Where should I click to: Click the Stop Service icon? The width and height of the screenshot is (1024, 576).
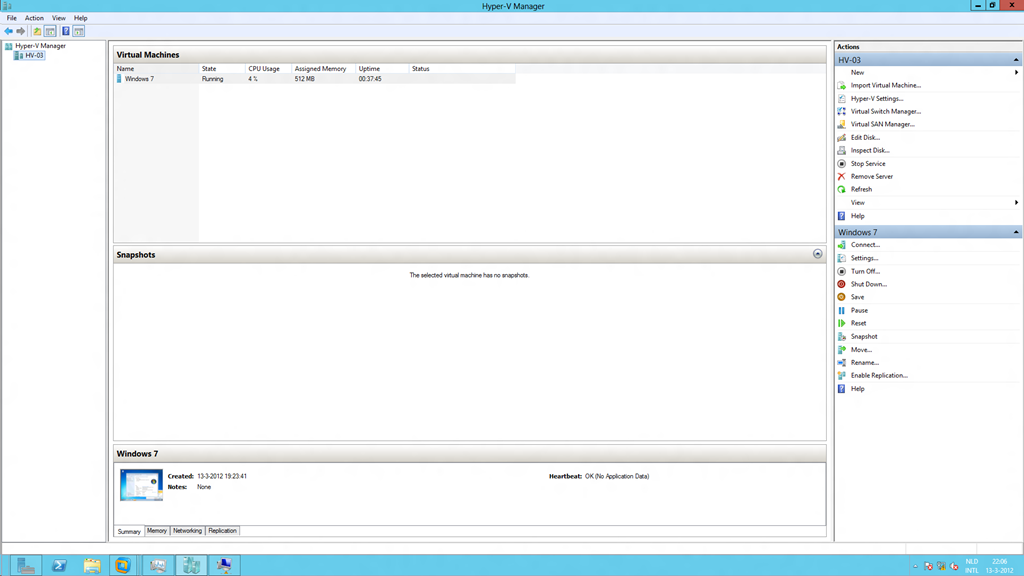(842, 164)
